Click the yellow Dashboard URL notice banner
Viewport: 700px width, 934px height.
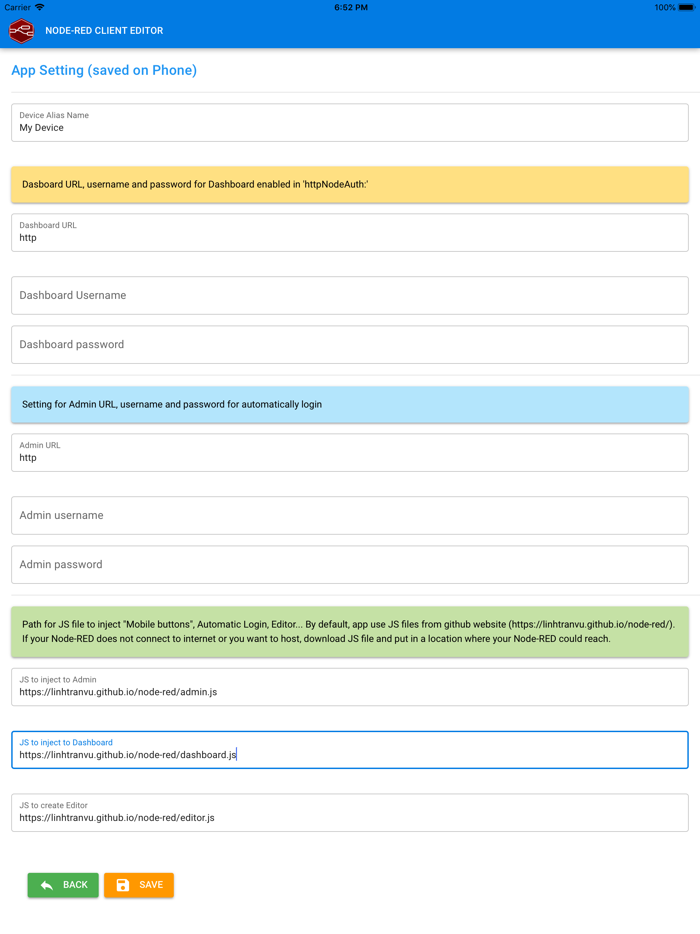348,184
